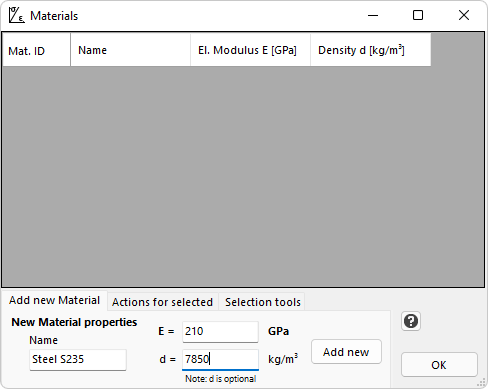
Task: Minimize the Materials window
Action: point(373,15)
